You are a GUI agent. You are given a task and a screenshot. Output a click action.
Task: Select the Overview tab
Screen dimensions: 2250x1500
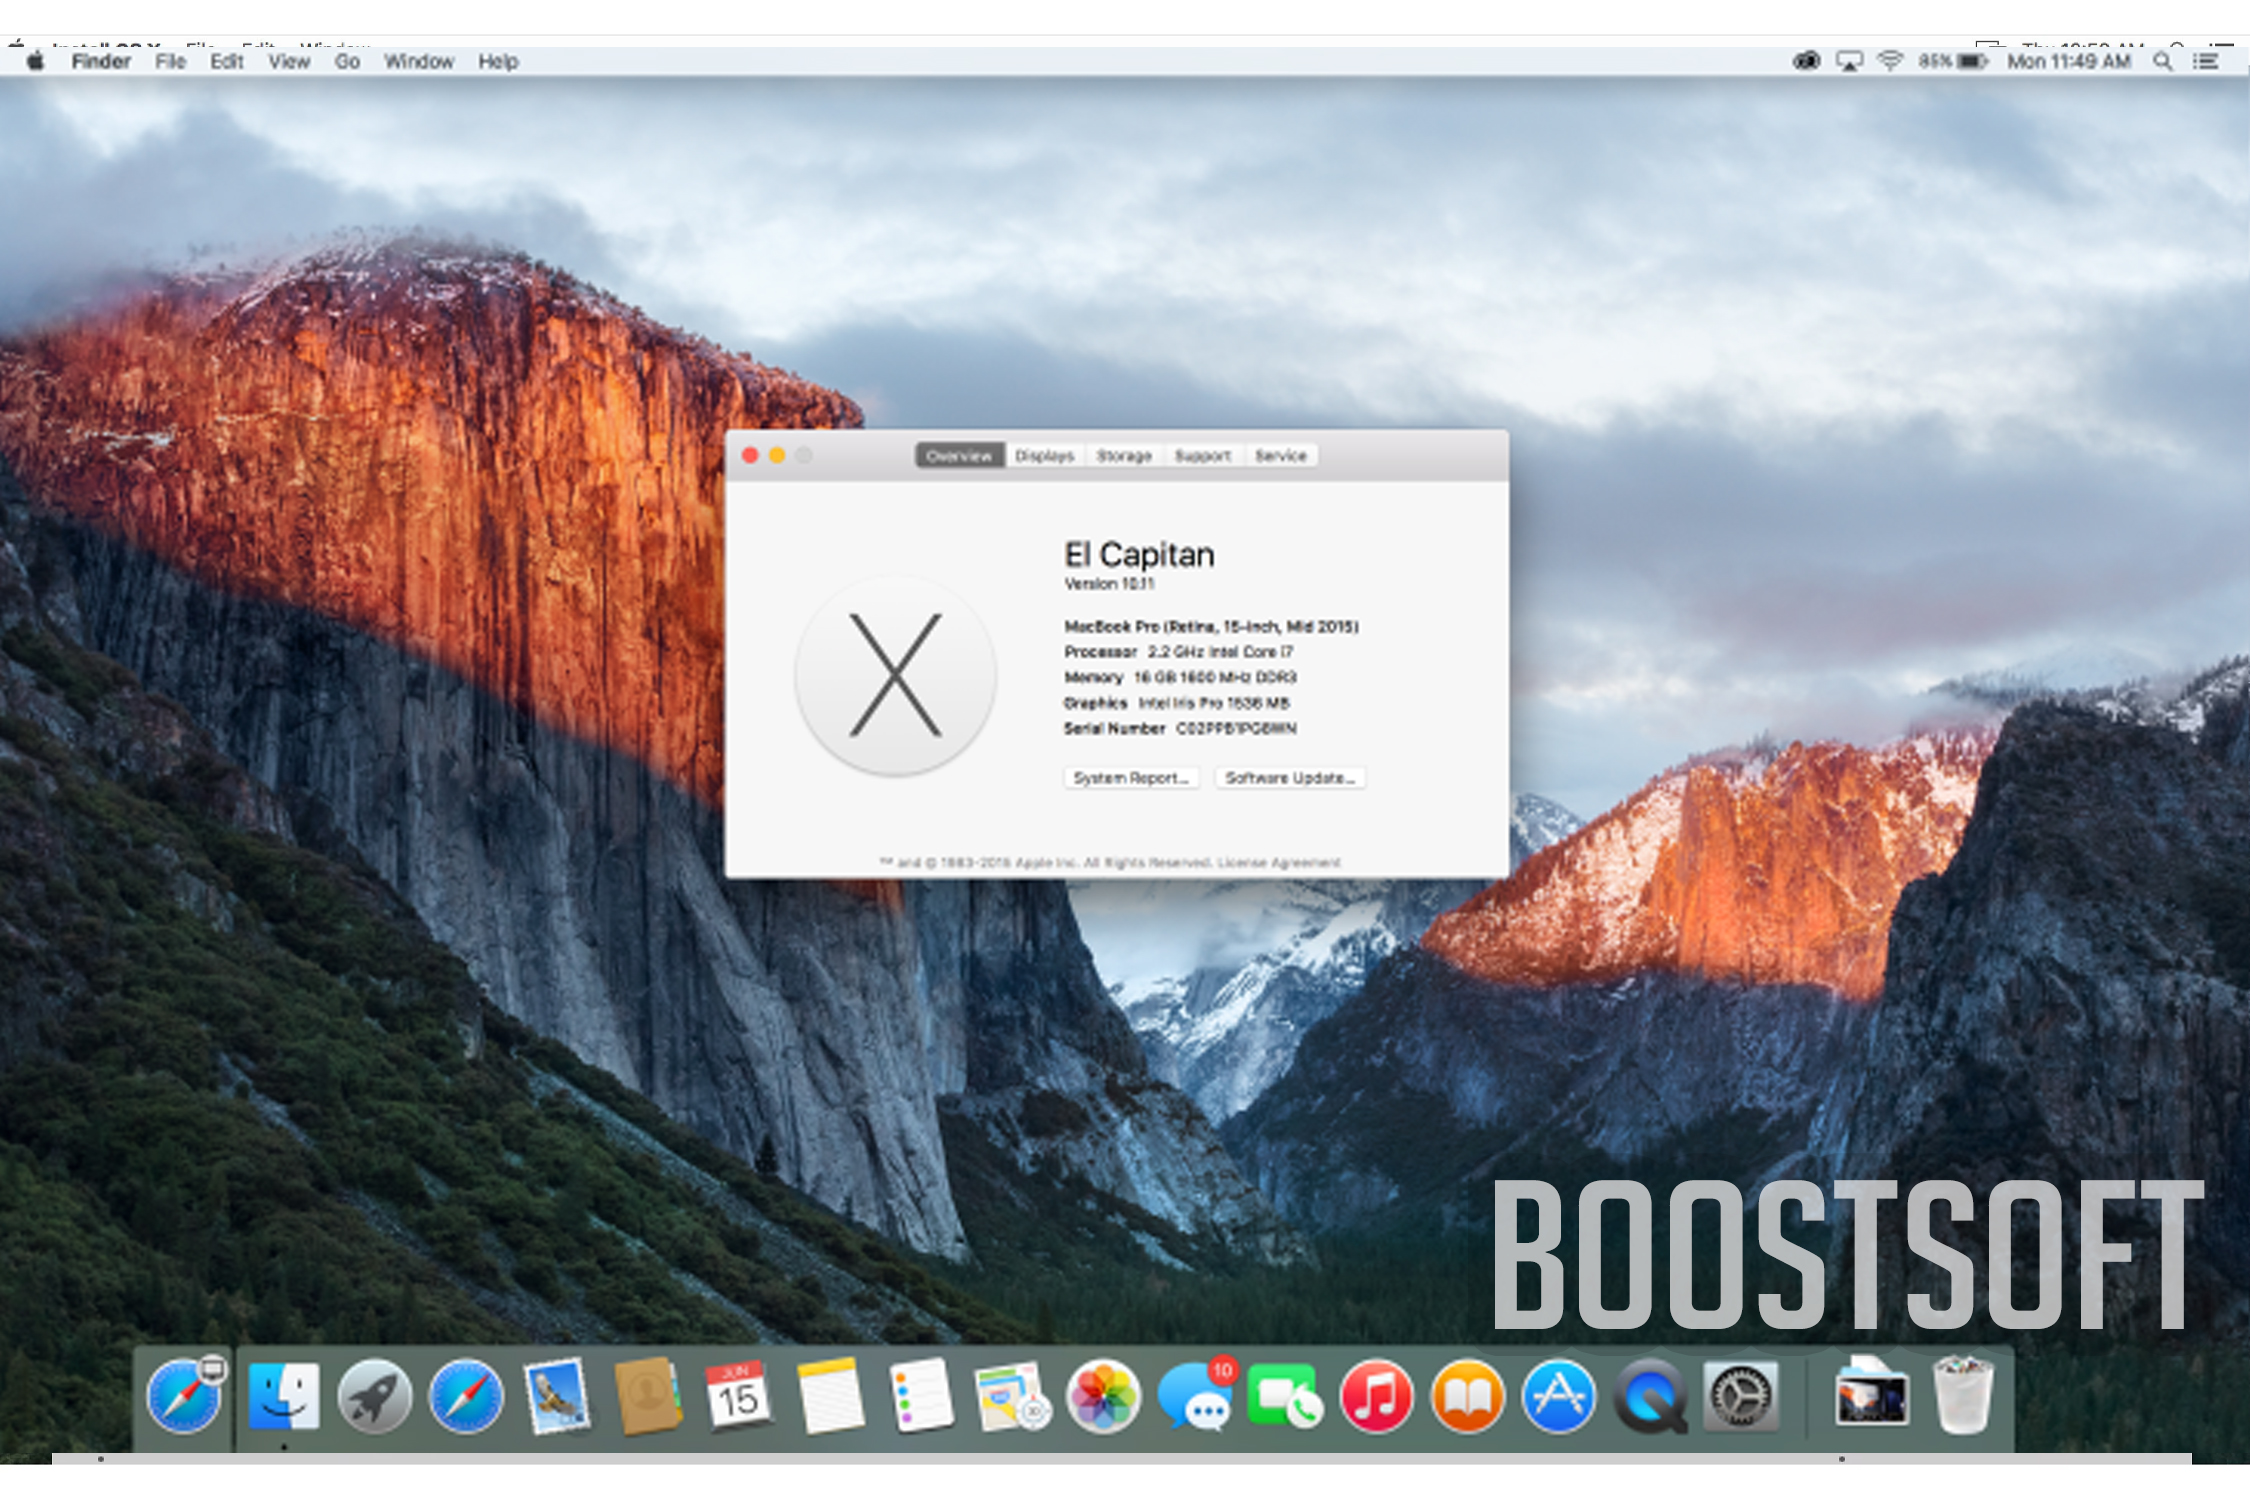[x=959, y=455]
